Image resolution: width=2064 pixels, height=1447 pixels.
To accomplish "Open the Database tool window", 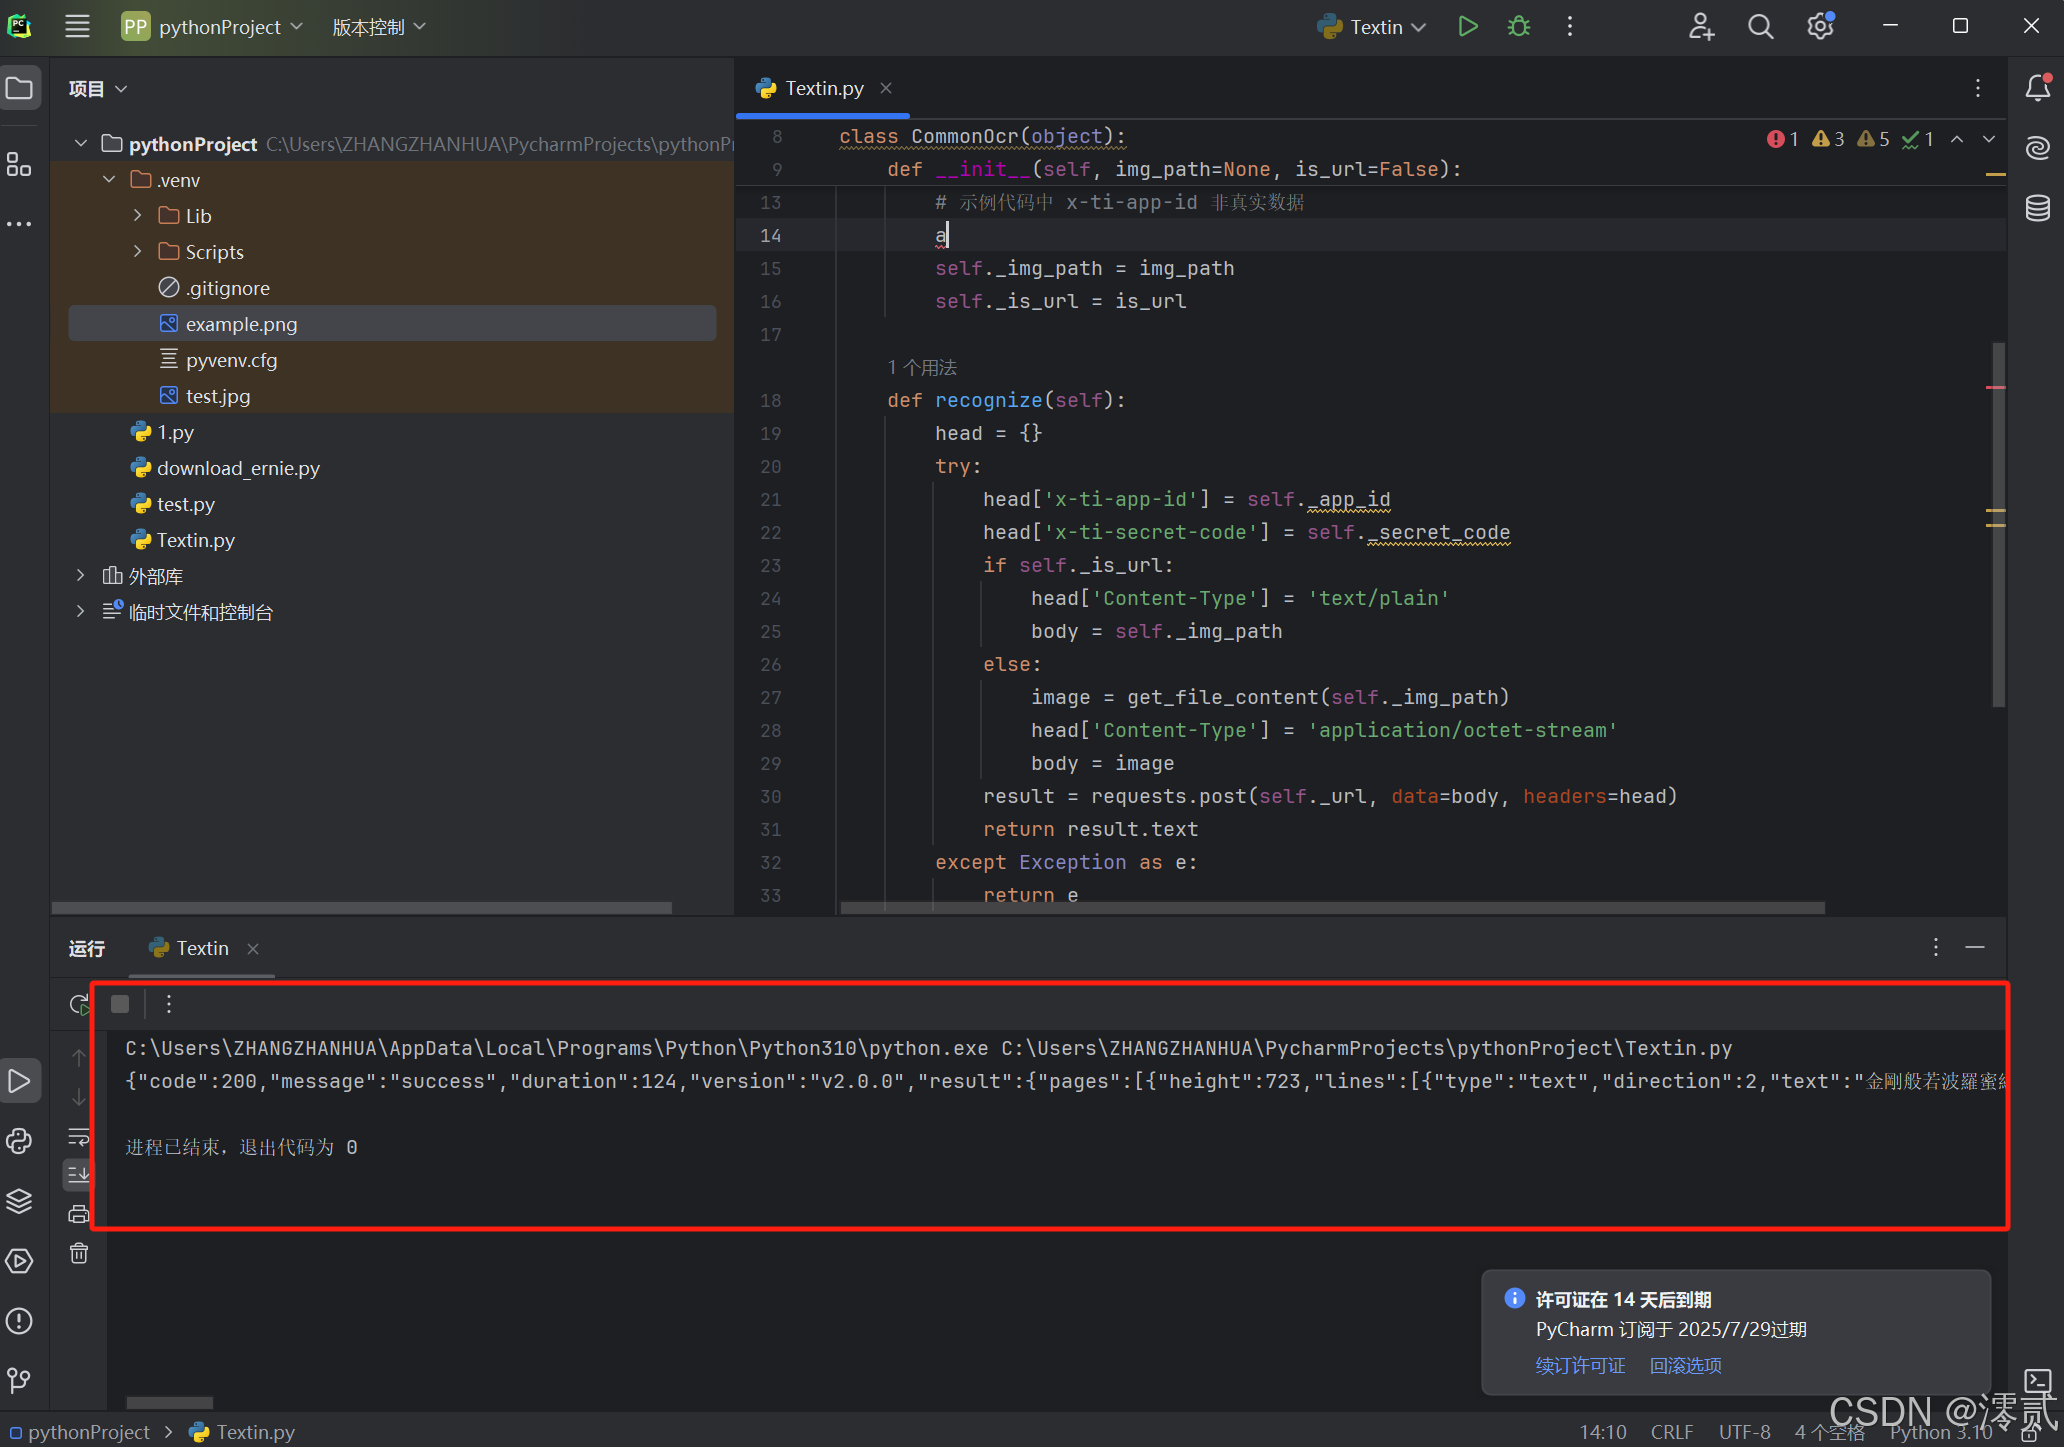I will [x=2037, y=208].
